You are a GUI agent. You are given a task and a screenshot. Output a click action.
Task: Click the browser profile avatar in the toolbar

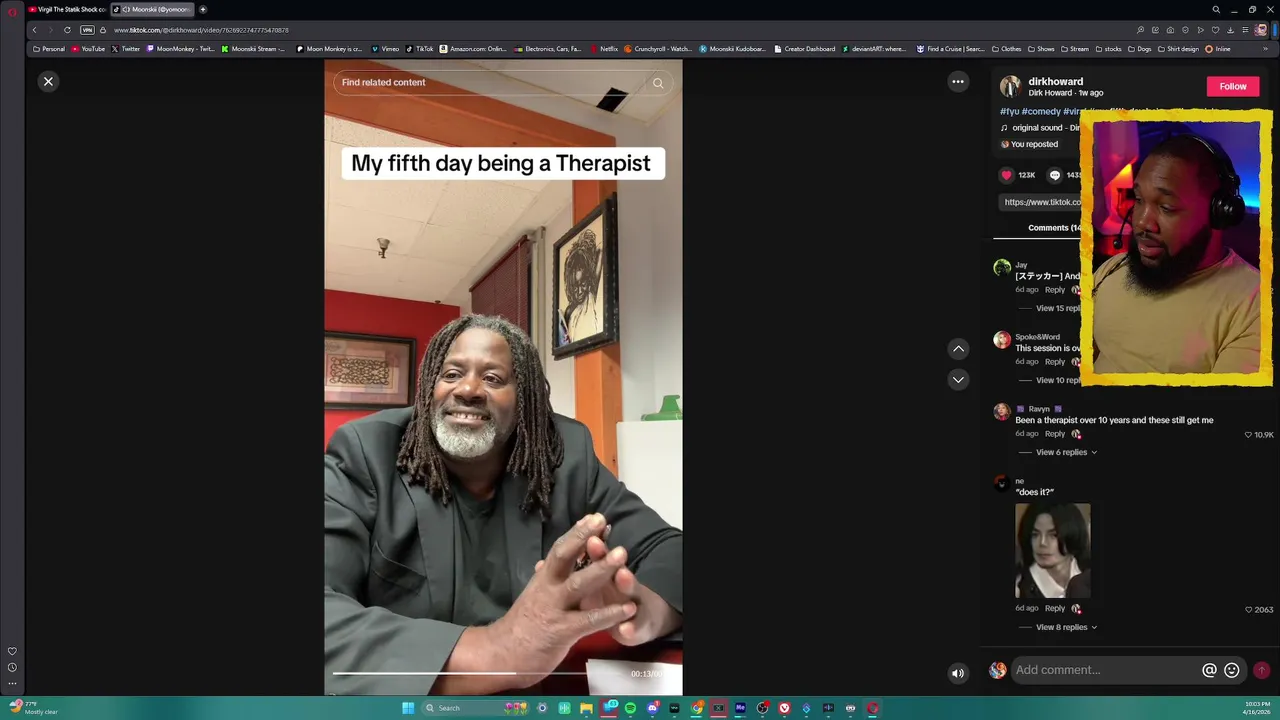1262,30
